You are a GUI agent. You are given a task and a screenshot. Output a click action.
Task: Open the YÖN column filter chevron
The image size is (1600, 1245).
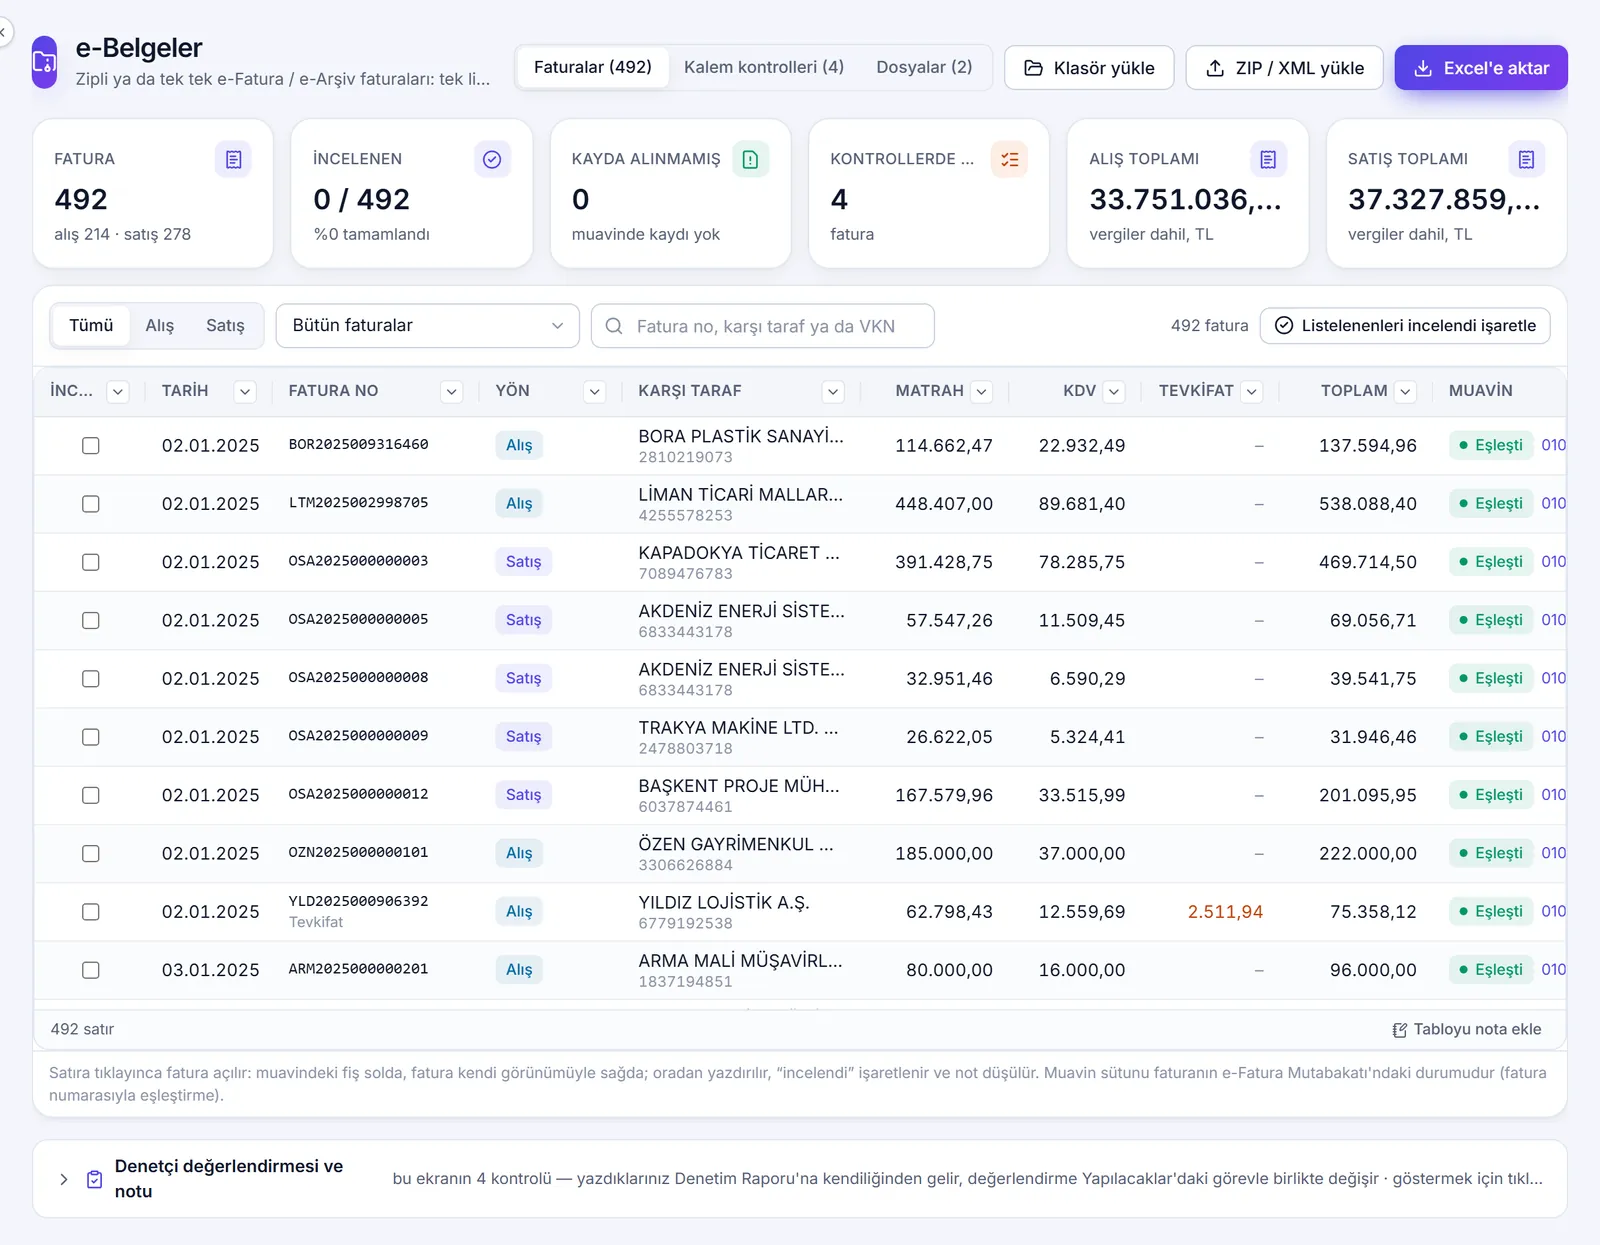point(595,392)
